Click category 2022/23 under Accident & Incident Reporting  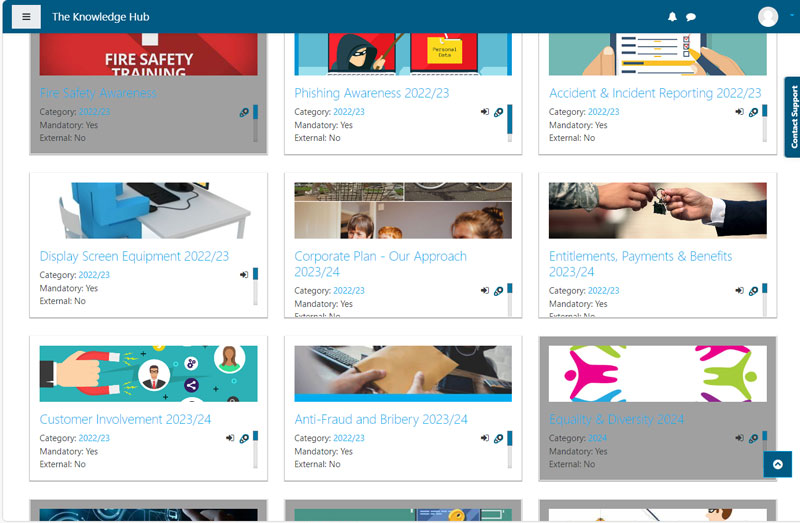(604, 112)
